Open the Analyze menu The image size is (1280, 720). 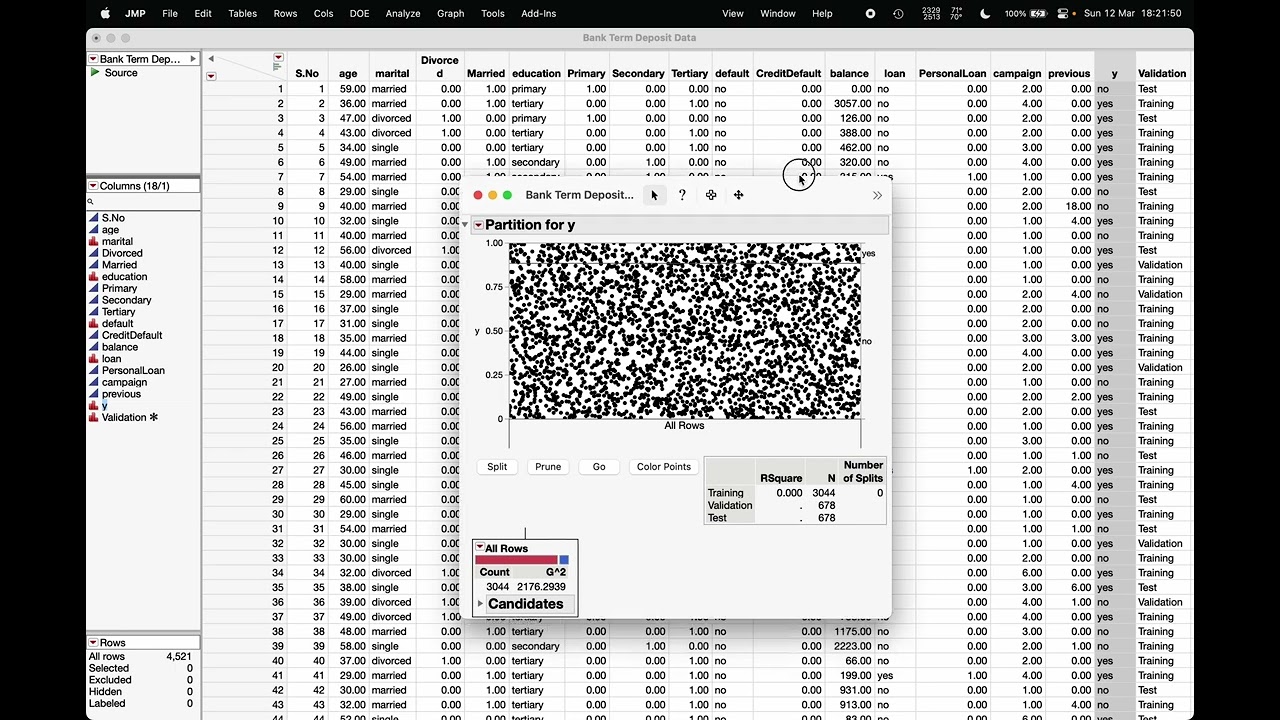pyautogui.click(x=403, y=14)
